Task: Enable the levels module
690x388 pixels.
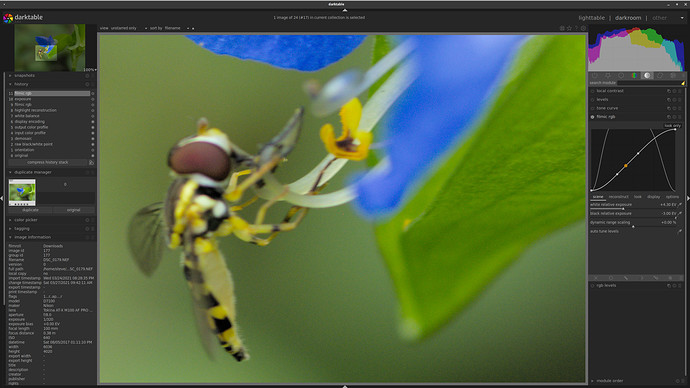Action: tap(592, 100)
